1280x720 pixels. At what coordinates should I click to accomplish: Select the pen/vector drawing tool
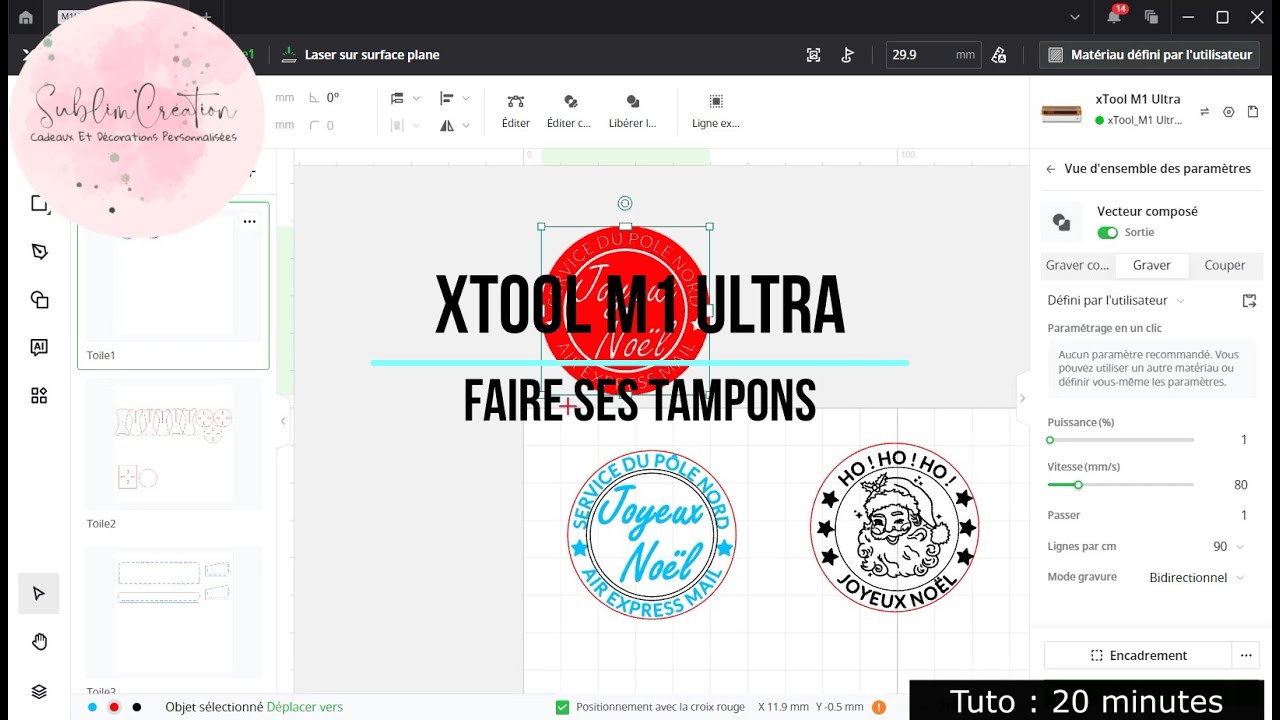pos(39,252)
